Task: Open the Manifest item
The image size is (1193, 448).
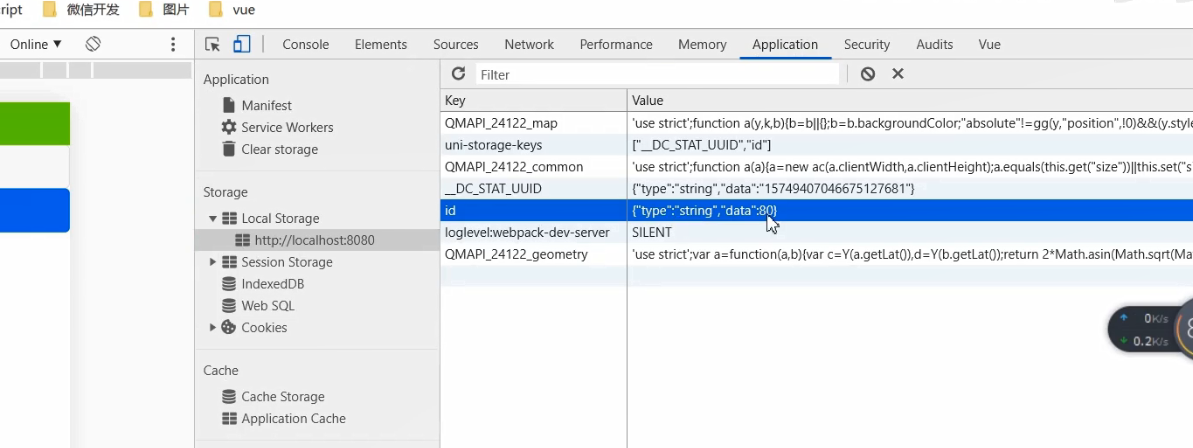Action: point(266,105)
